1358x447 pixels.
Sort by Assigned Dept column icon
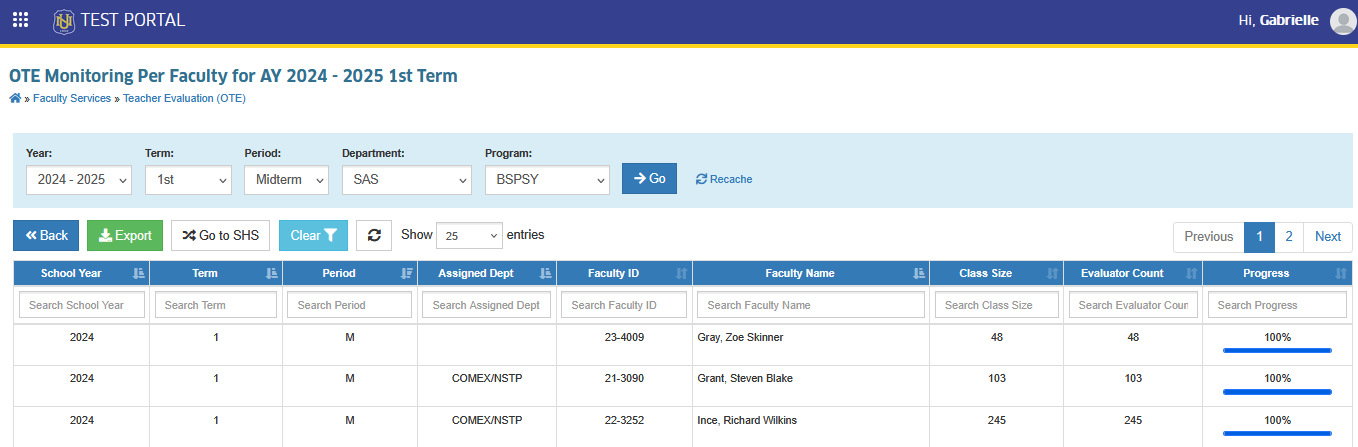coord(545,273)
